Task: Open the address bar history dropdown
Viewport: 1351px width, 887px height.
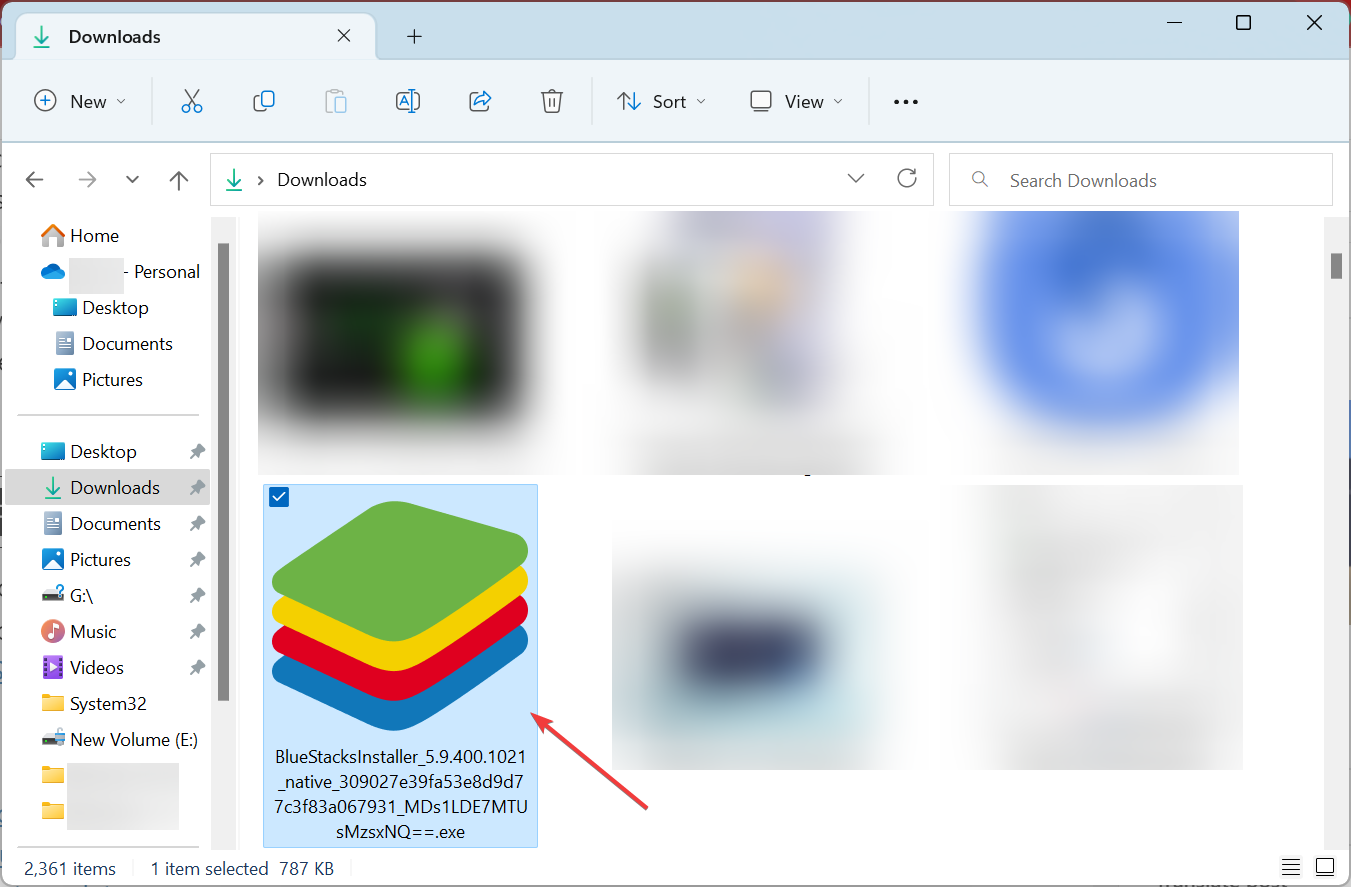Action: [856, 179]
